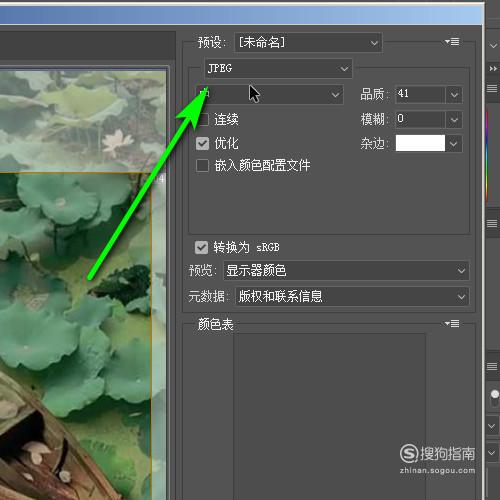Open the 预览 dropdown showing 显示器颜色
The width and height of the screenshot is (500, 500).
coord(346,271)
